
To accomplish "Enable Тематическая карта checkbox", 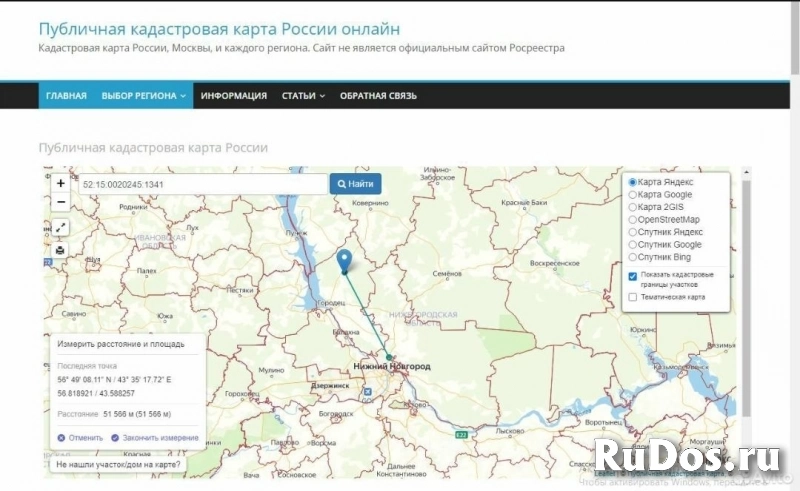I will [x=633, y=297].
